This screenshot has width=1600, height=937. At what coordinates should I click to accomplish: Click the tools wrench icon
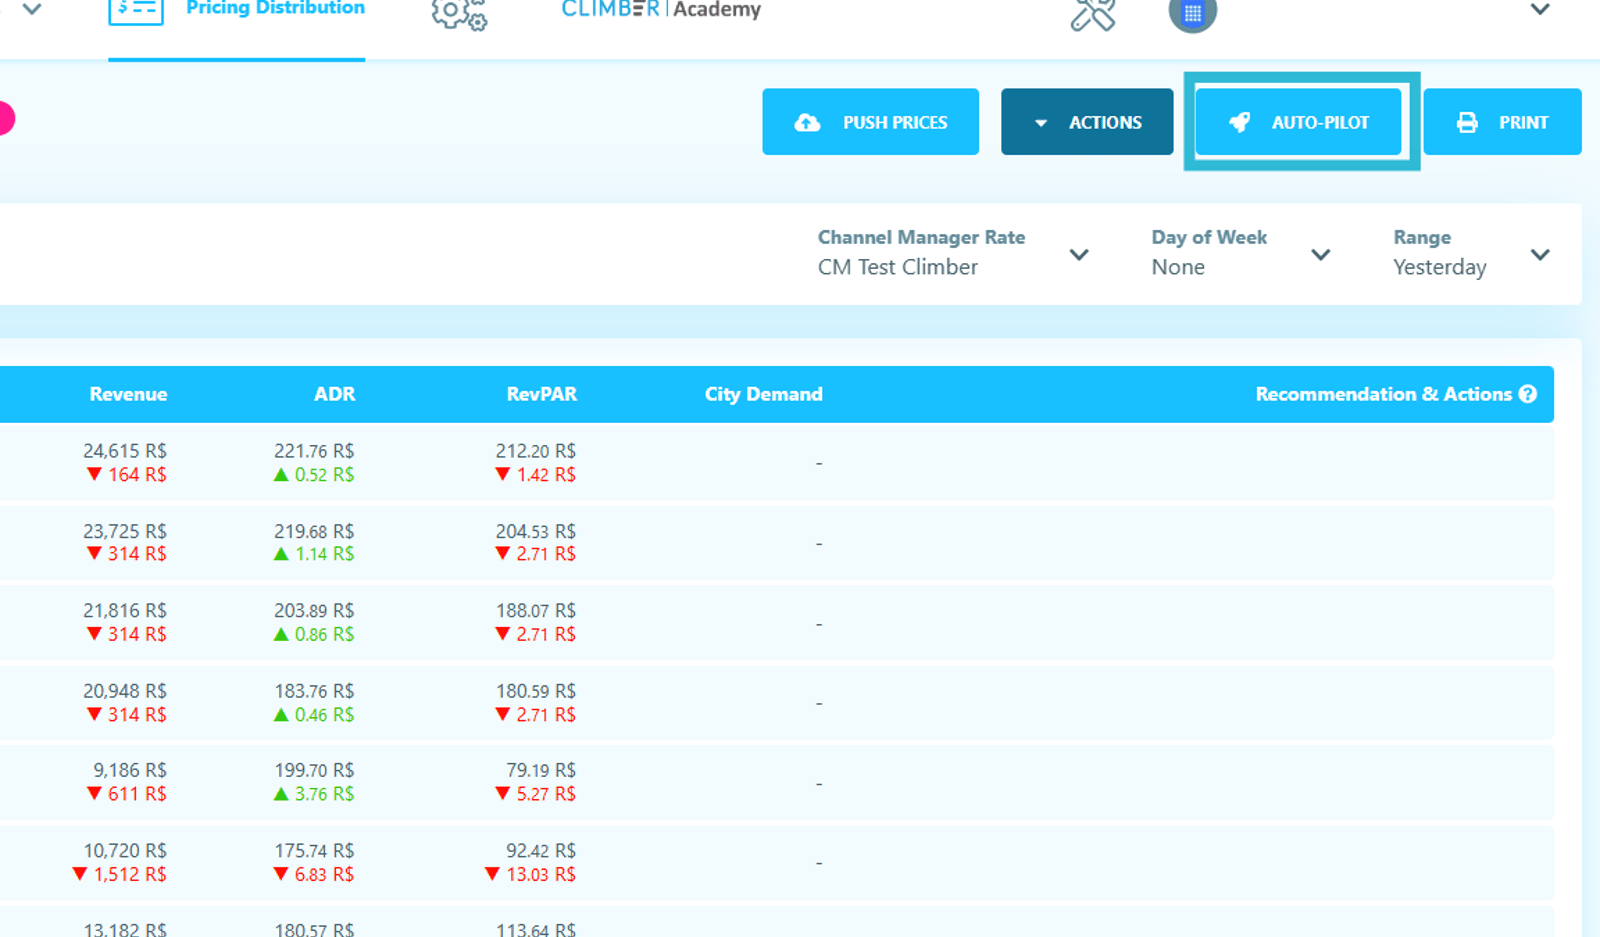pos(1093,14)
